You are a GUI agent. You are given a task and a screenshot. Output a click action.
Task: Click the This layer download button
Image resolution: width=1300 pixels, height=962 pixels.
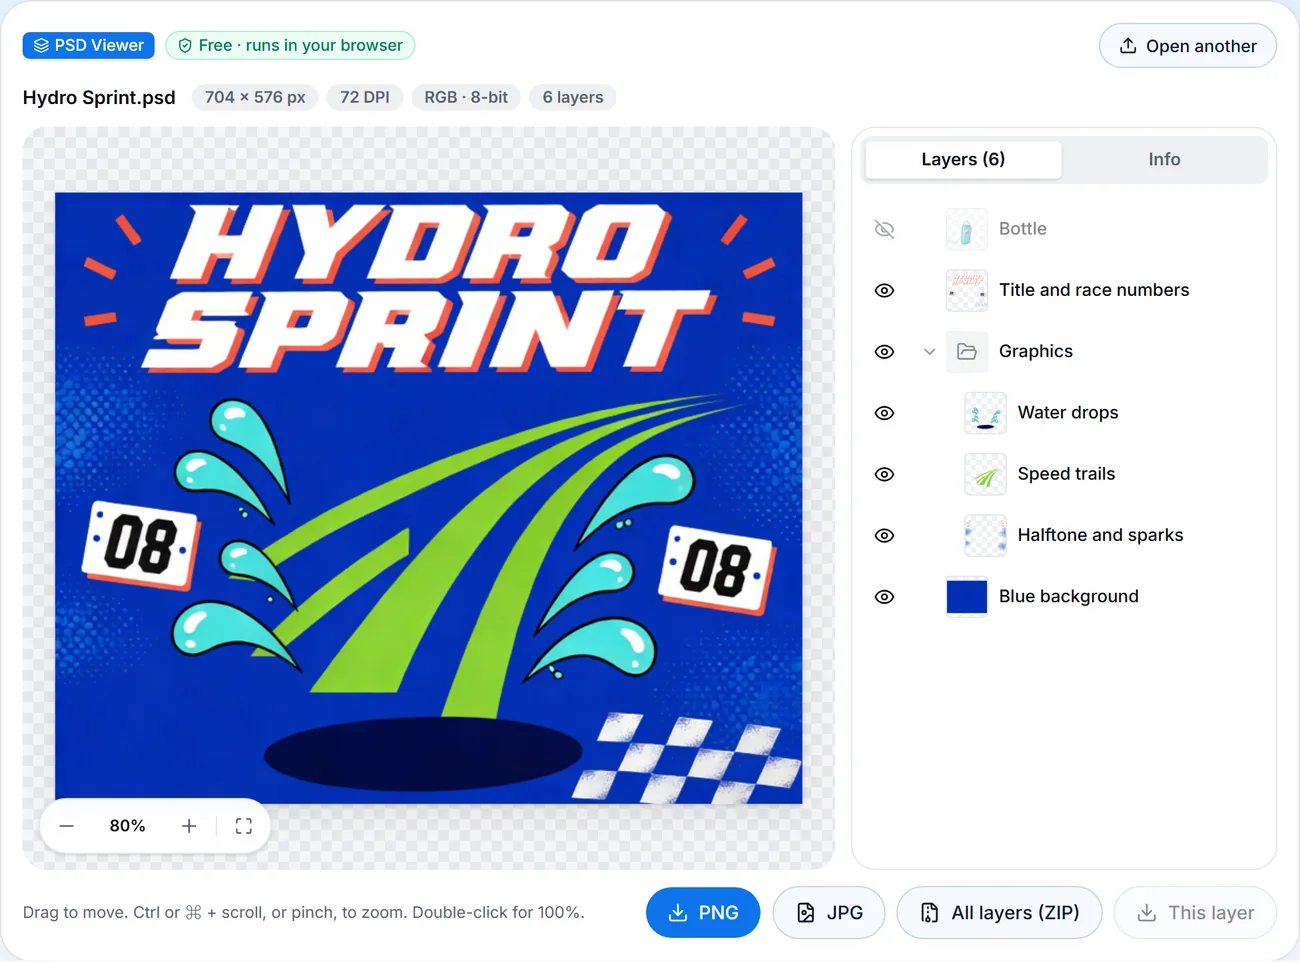(x=1195, y=913)
